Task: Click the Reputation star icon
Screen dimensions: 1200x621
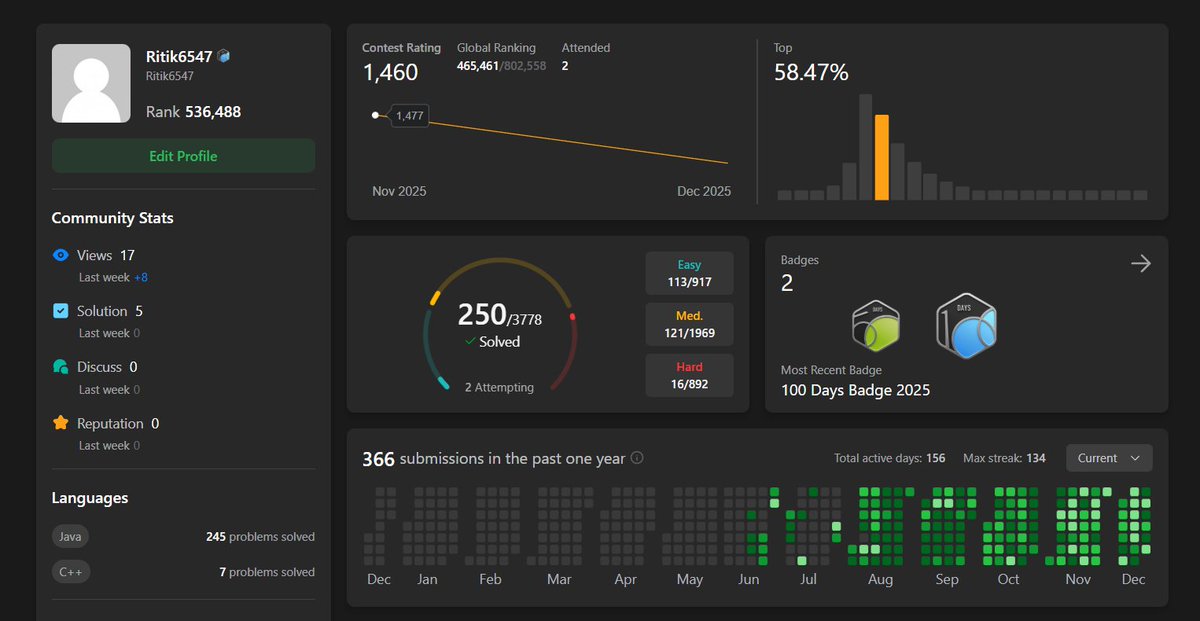Action: pyautogui.click(x=60, y=423)
